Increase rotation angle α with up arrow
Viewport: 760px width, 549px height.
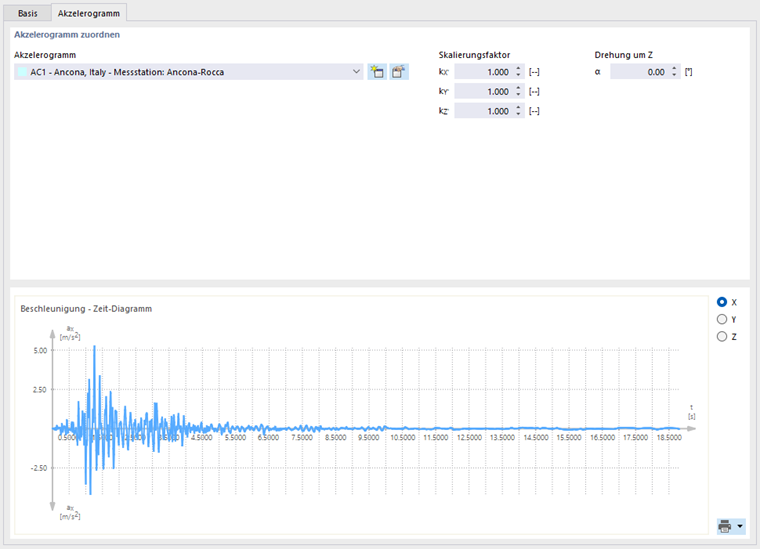point(674,68)
